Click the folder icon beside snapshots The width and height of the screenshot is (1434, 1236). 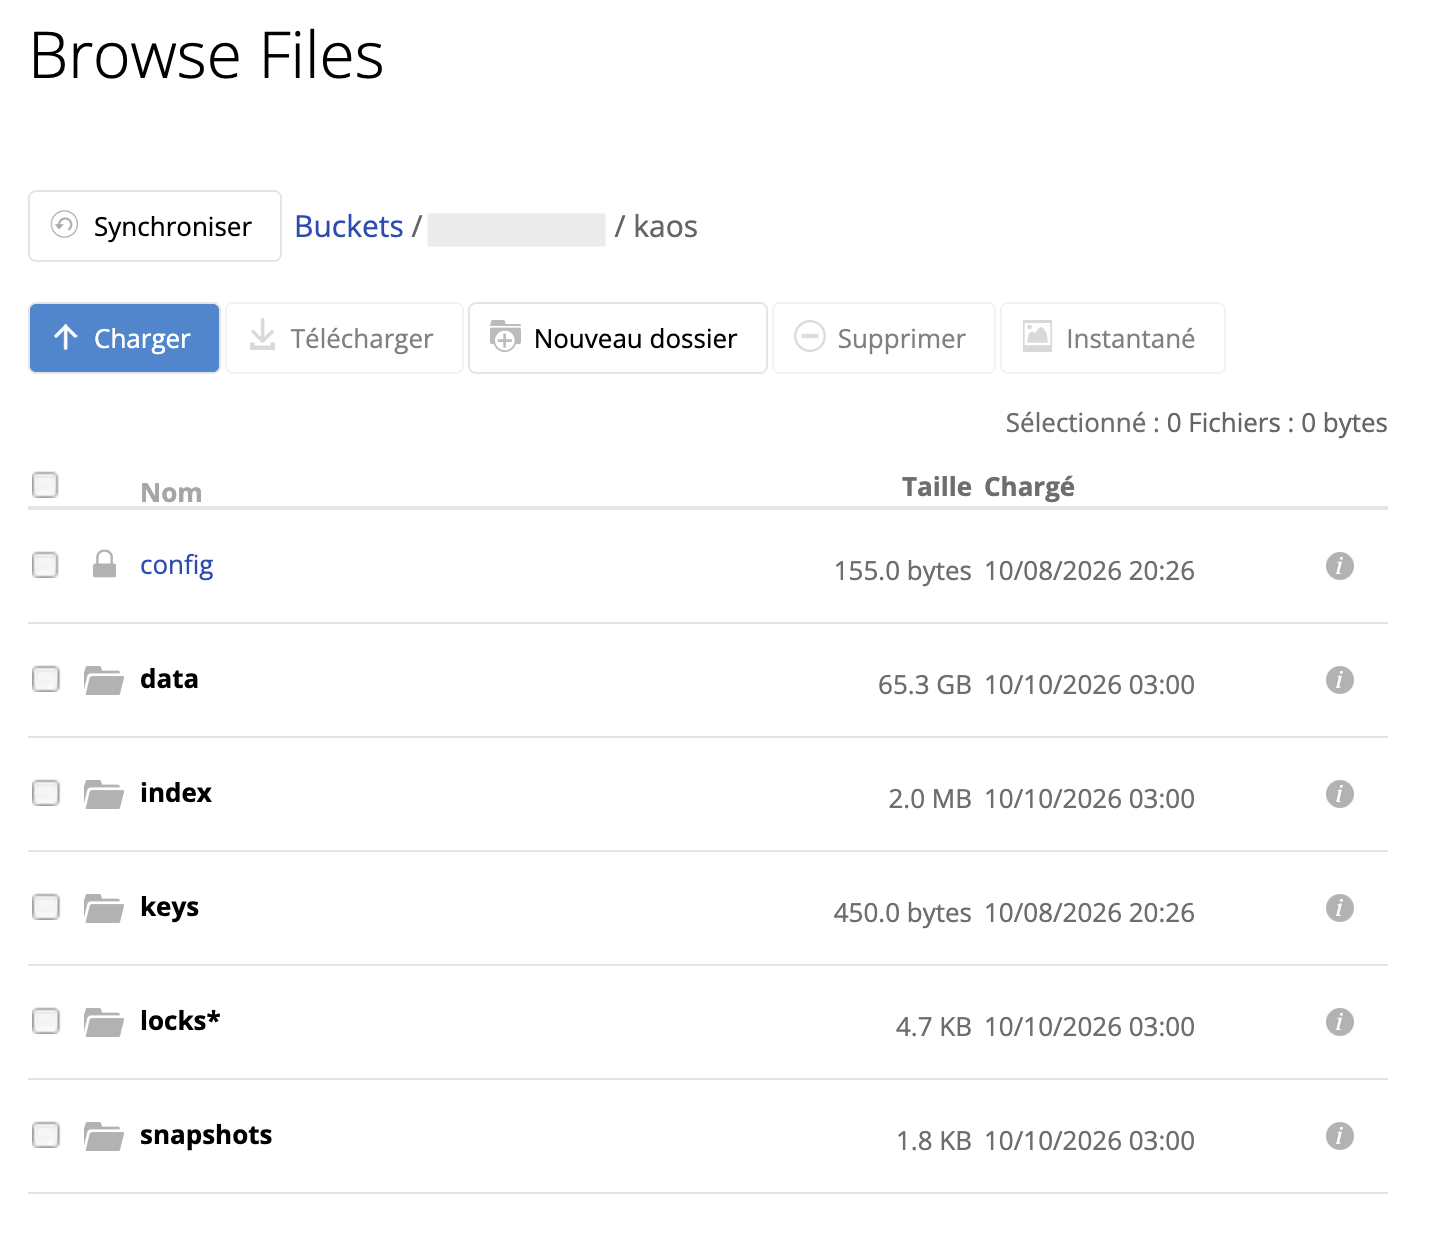point(104,1136)
